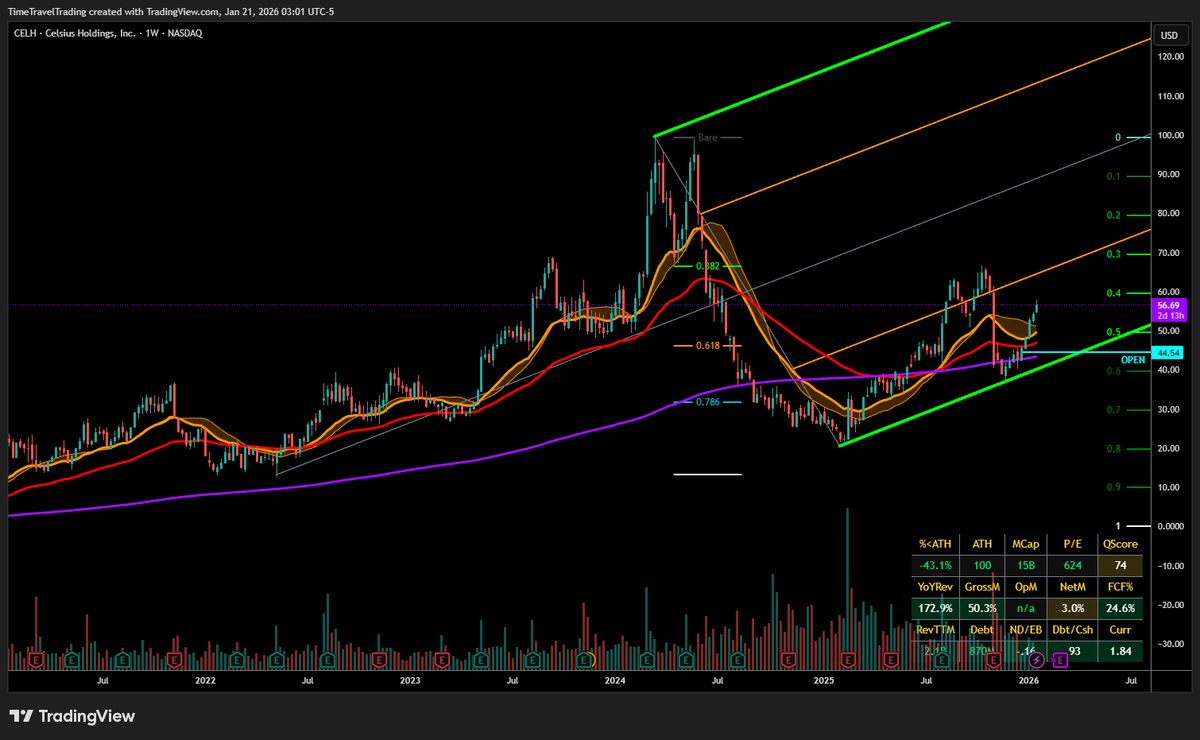Screen dimensions: 1200x740
Task: Click the OPEN line label
Action: 1133,360
